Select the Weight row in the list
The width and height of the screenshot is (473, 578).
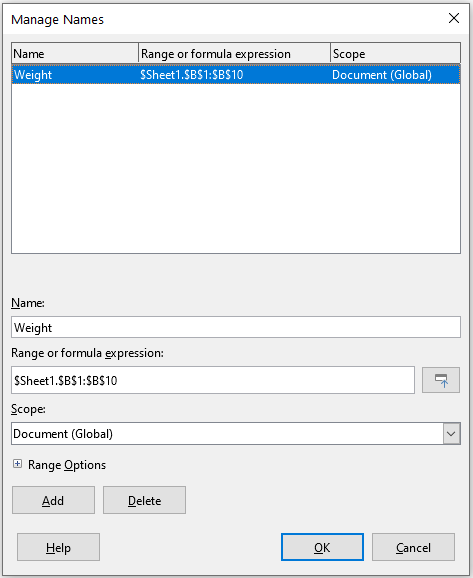(236, 74)
